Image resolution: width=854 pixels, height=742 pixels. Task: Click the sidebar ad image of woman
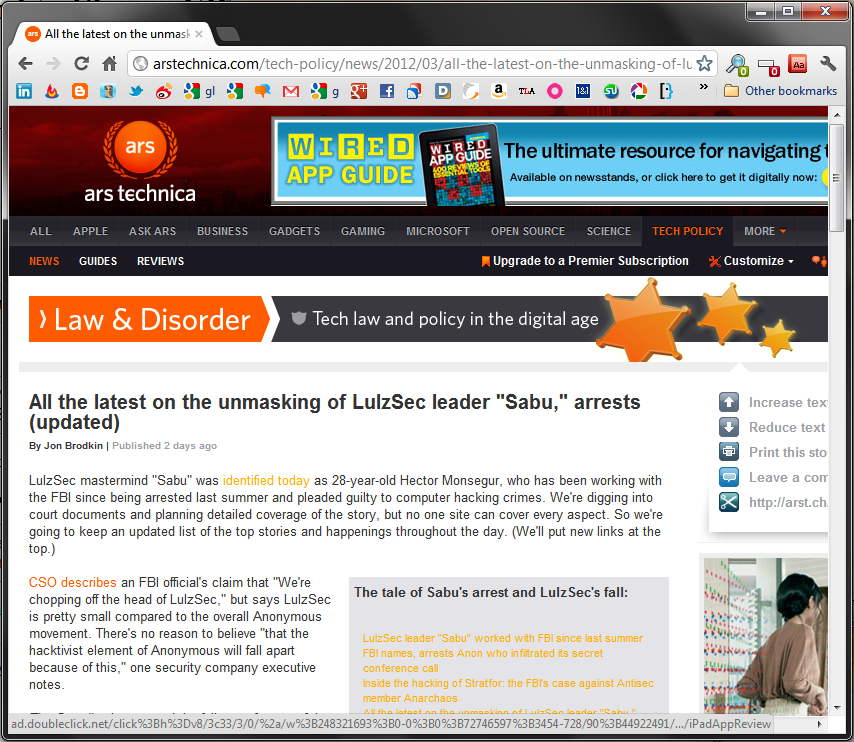765,636
